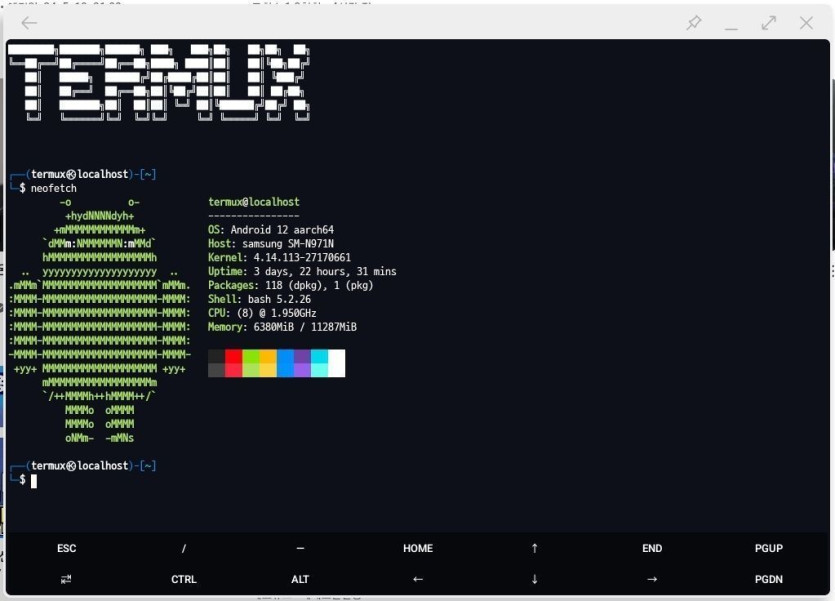This screenshot has width=835, height=601.
Task: Tap the down arrow extra key
Action: [x=535, y=579]
